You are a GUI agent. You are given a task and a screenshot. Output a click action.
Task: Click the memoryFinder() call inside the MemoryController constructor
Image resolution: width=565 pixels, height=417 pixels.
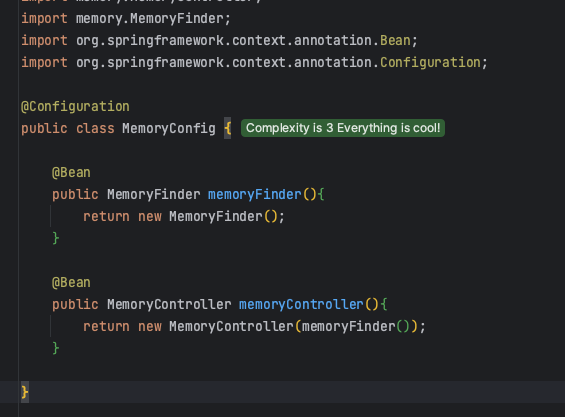pos(356,327)
